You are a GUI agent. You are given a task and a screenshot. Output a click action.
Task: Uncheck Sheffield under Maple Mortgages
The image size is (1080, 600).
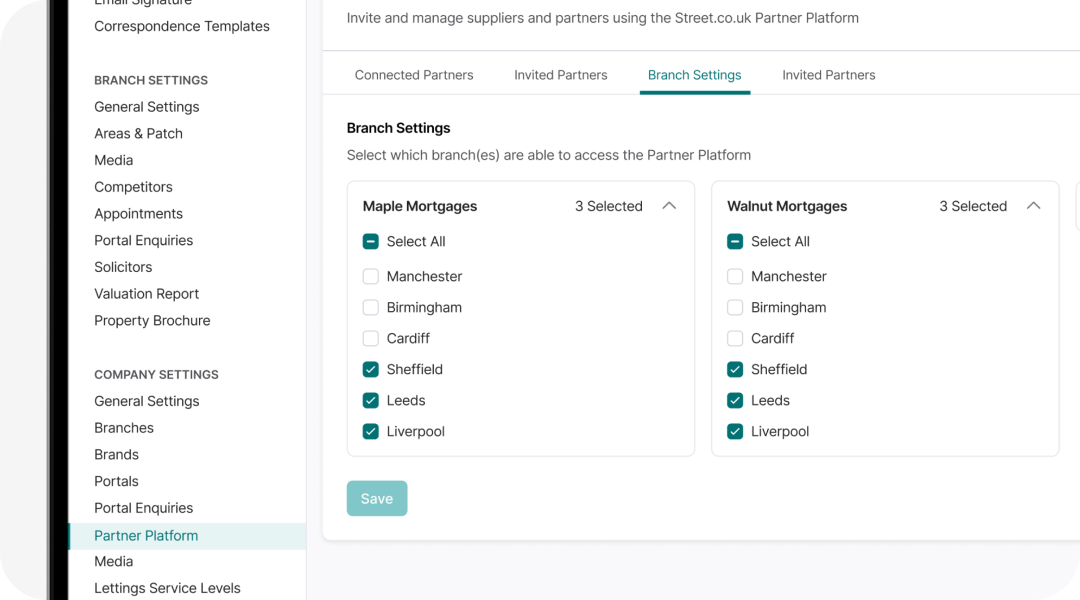[371, 369]
